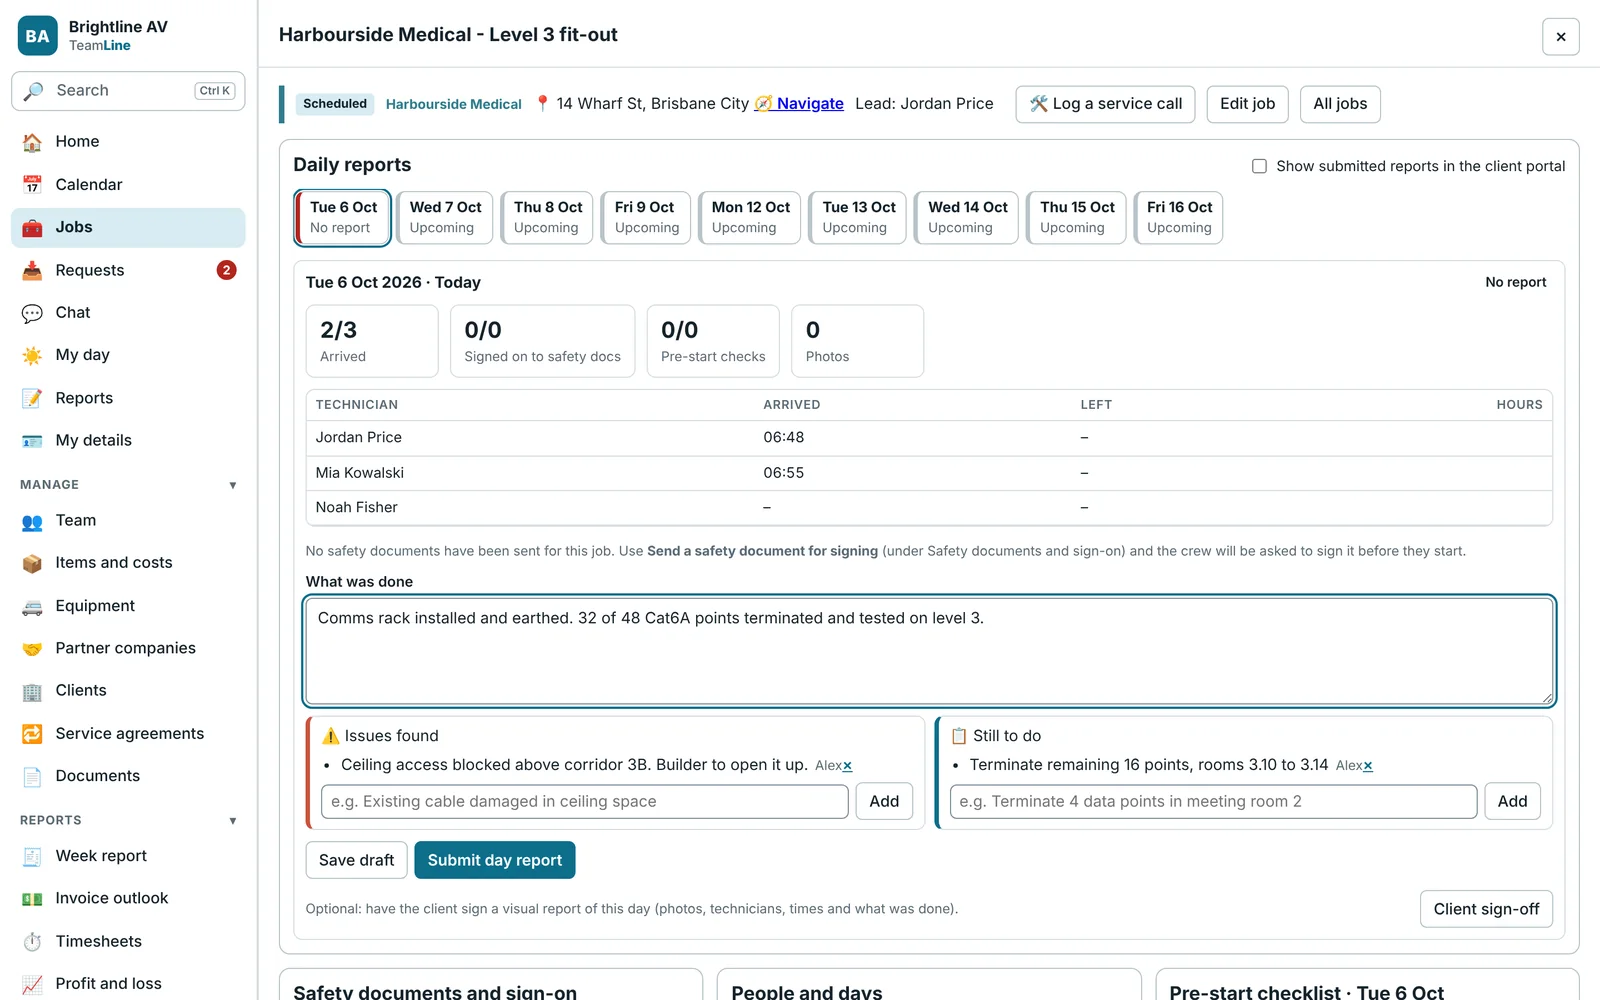The image size is (1600, 1000).
Task: Click the search magnifier icon
Action: pyautogui.click(x=34, y=91)
